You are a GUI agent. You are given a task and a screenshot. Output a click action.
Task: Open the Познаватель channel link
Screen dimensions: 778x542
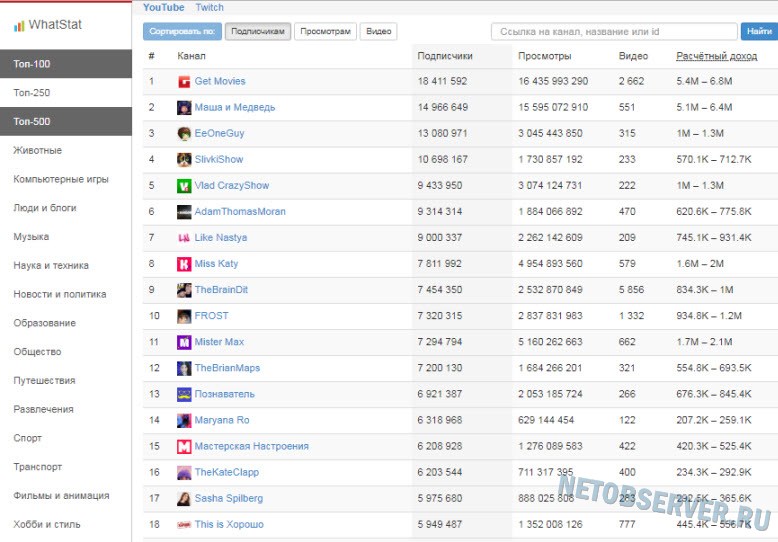224,394
